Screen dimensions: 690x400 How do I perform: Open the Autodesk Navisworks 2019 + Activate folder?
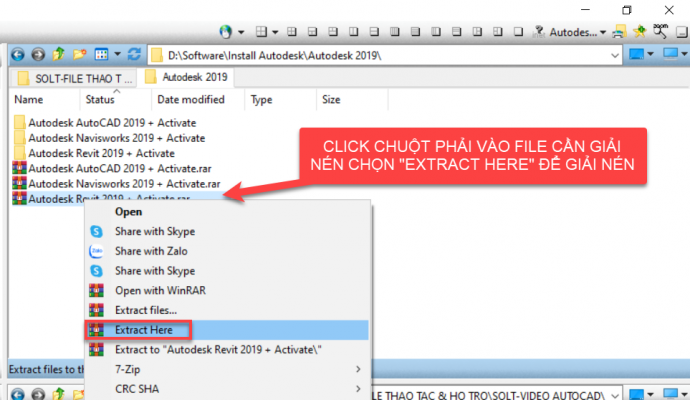(x=109, y=138)
